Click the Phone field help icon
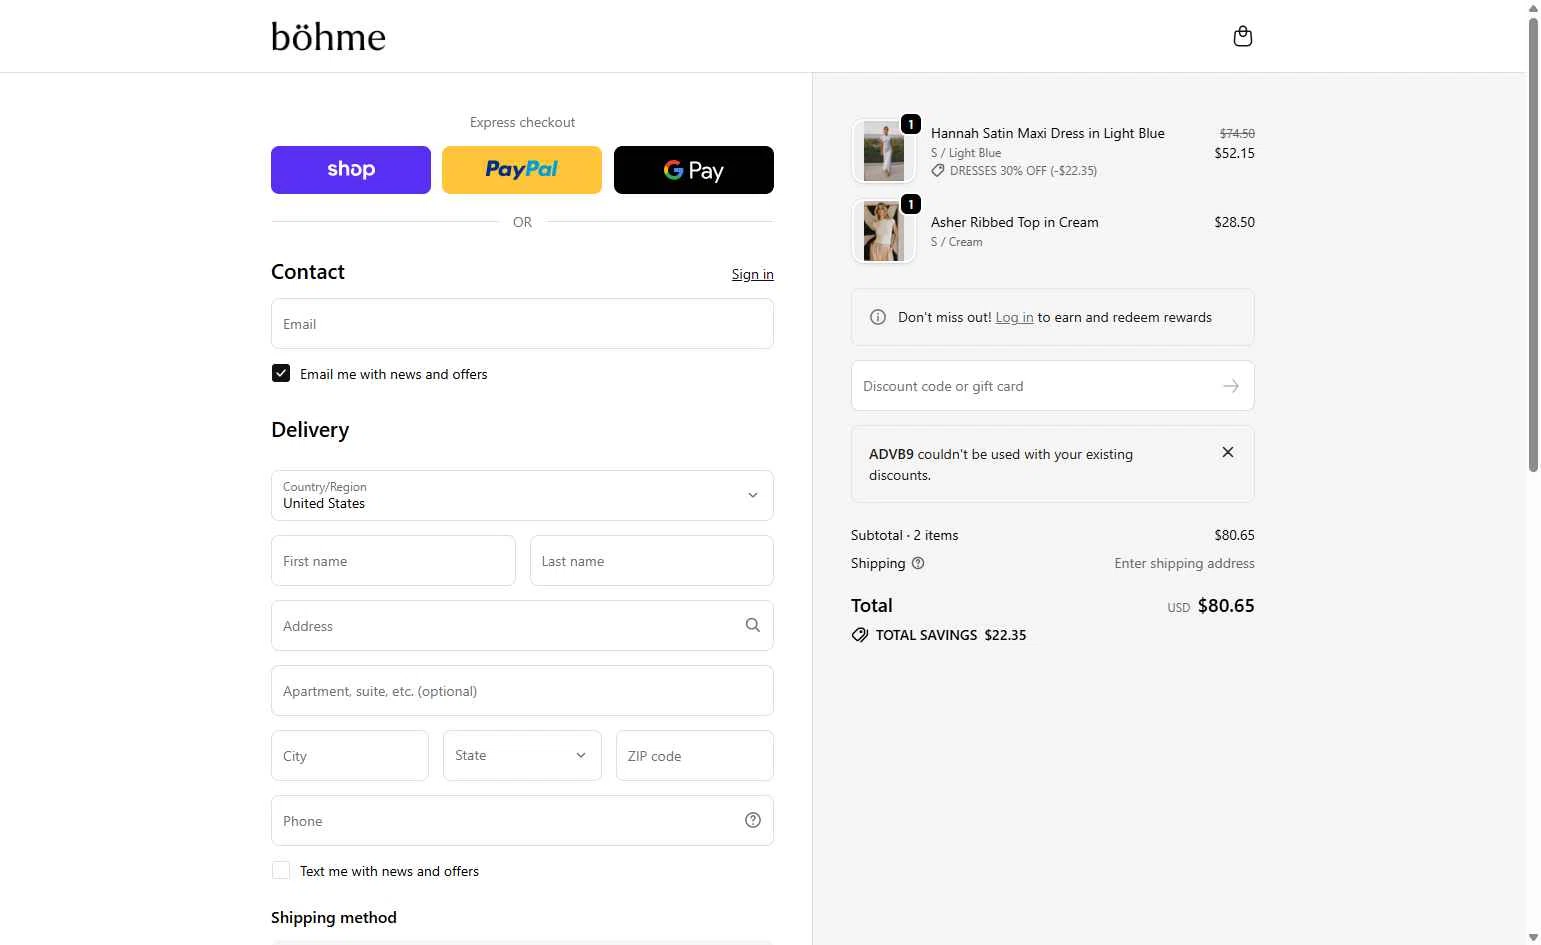The height and width of the screenshot is (945, 1541). pyautogui.click(x=753, y=820)
